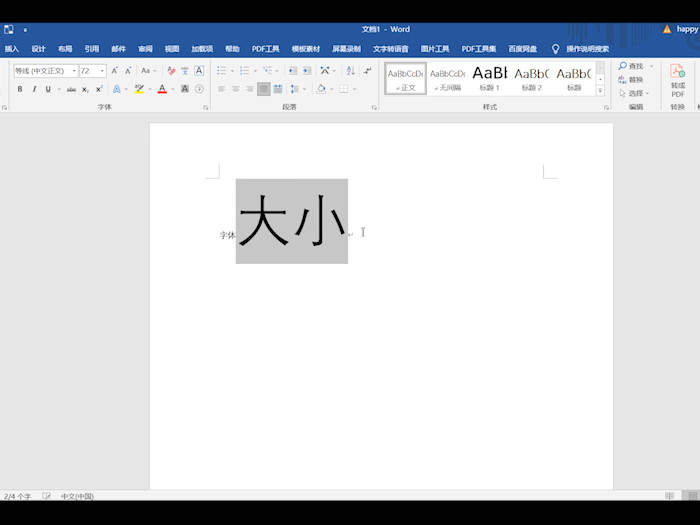Toggle show paragraph marks
This screenshot has width=700, height=525.
(367, 71)
